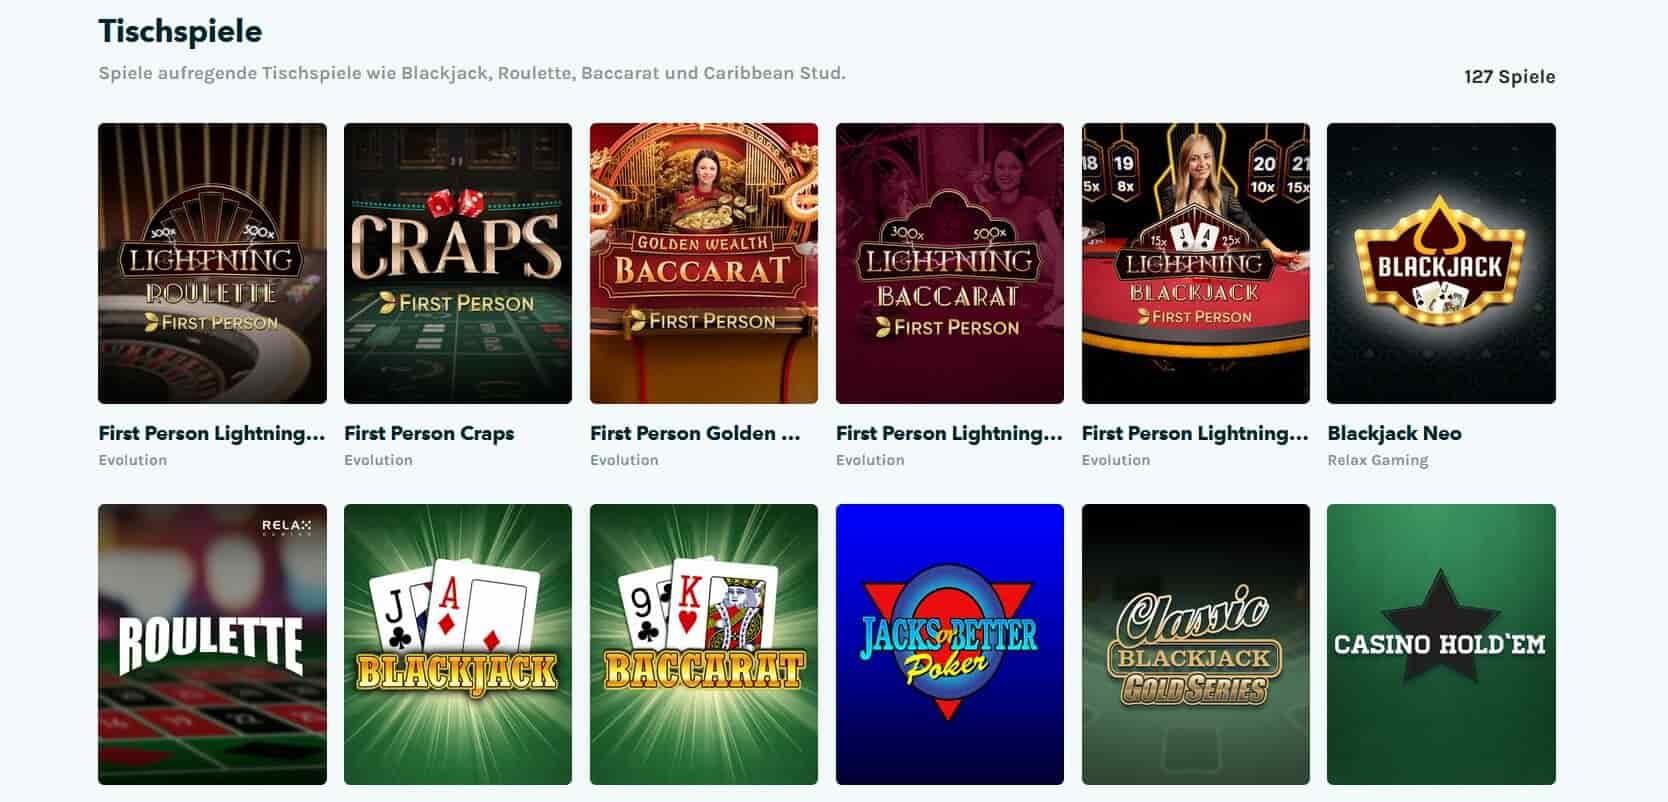Open the First Person Golden title link

695,433
